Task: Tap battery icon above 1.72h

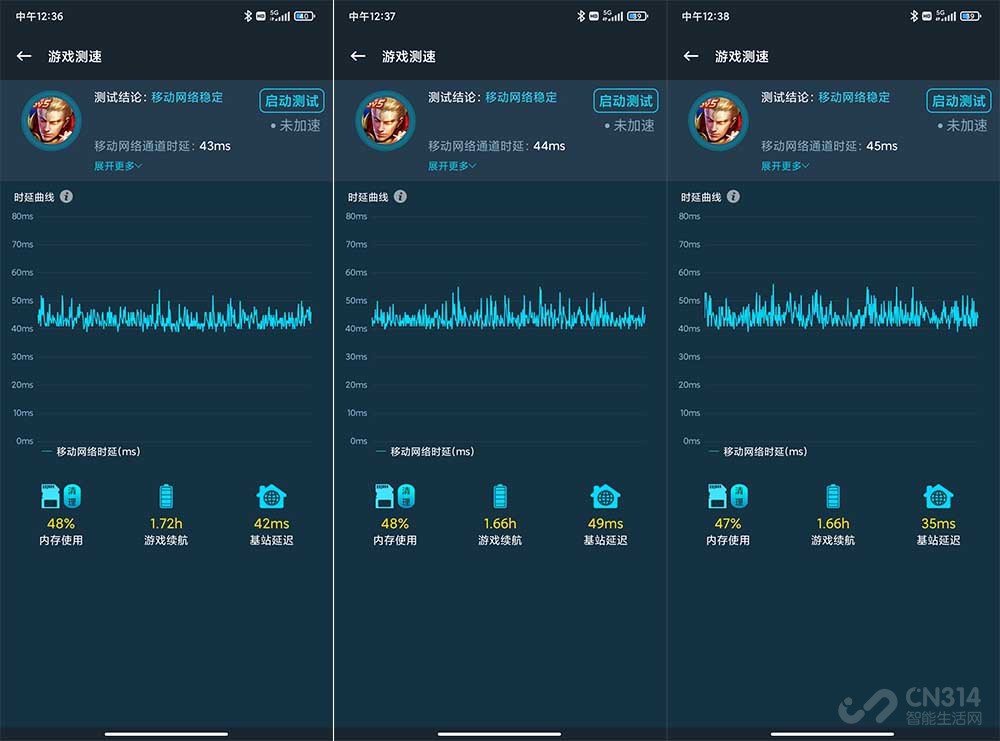Action: click(166, 496)
